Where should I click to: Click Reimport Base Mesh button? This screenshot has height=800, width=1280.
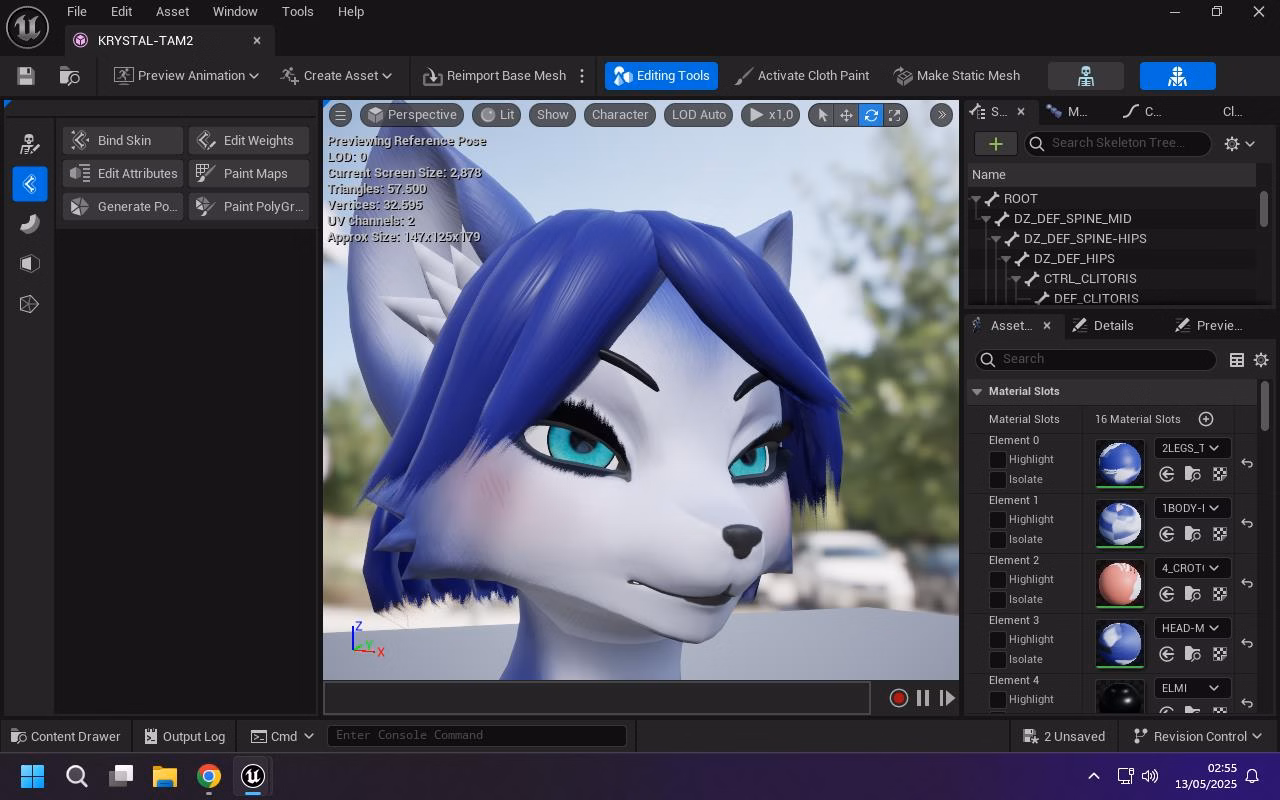pos(494,76)
